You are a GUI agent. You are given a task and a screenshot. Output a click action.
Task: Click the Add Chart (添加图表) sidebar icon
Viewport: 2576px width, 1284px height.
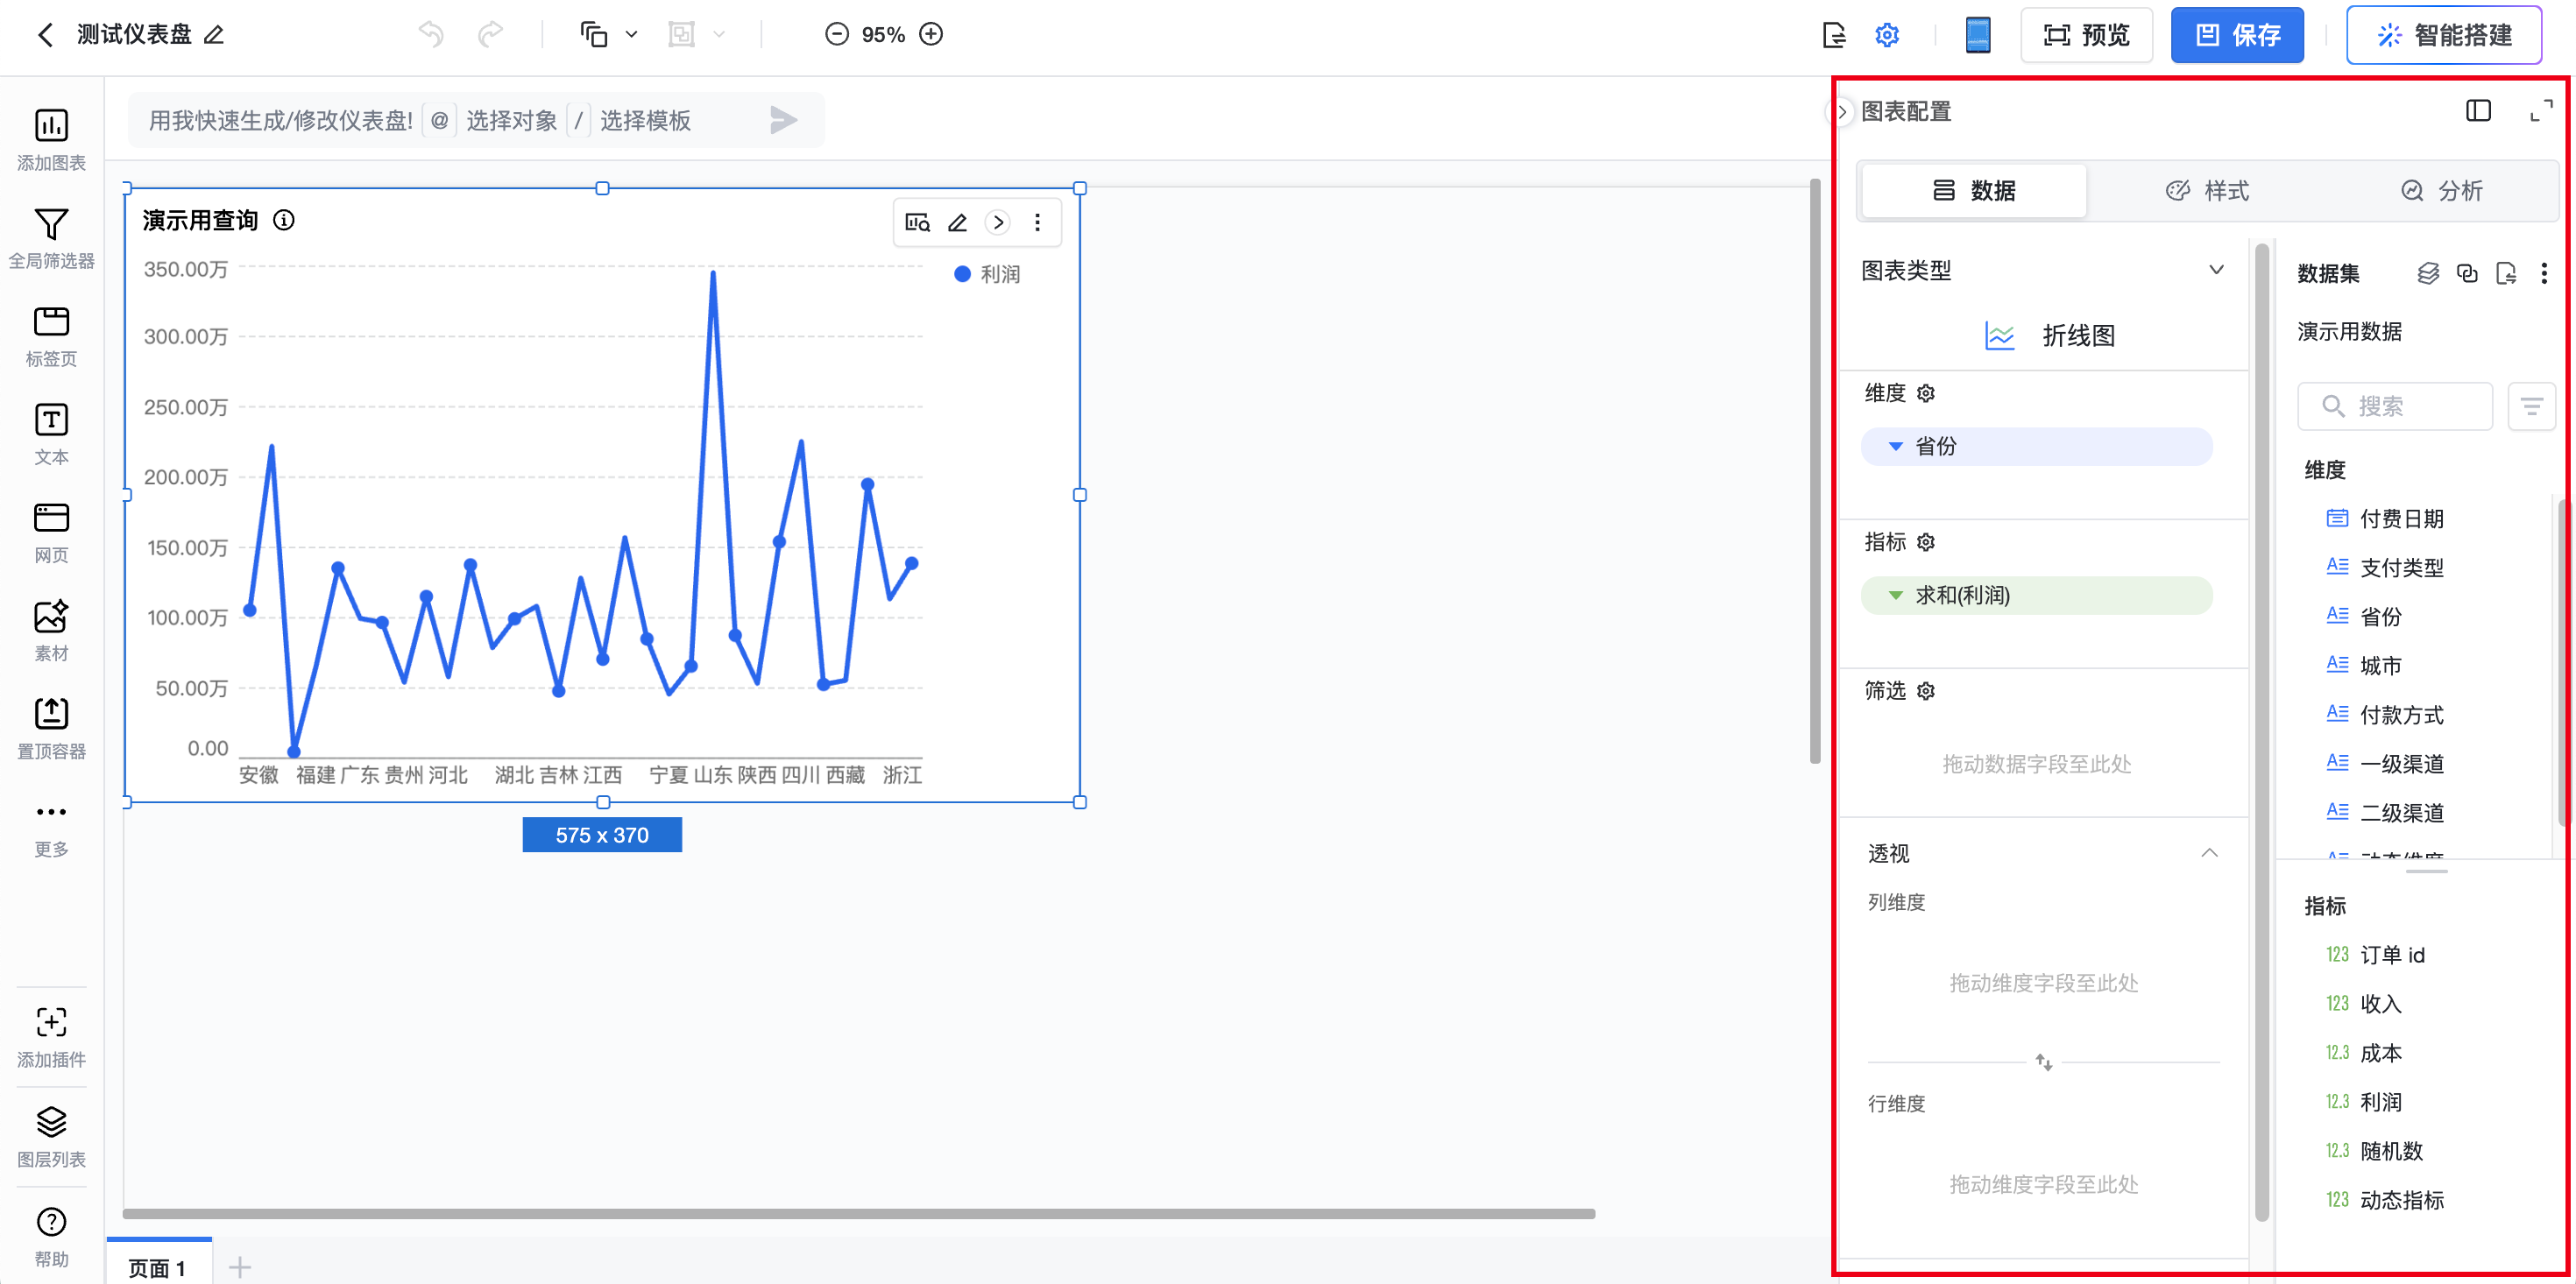(x=51, y=127)
